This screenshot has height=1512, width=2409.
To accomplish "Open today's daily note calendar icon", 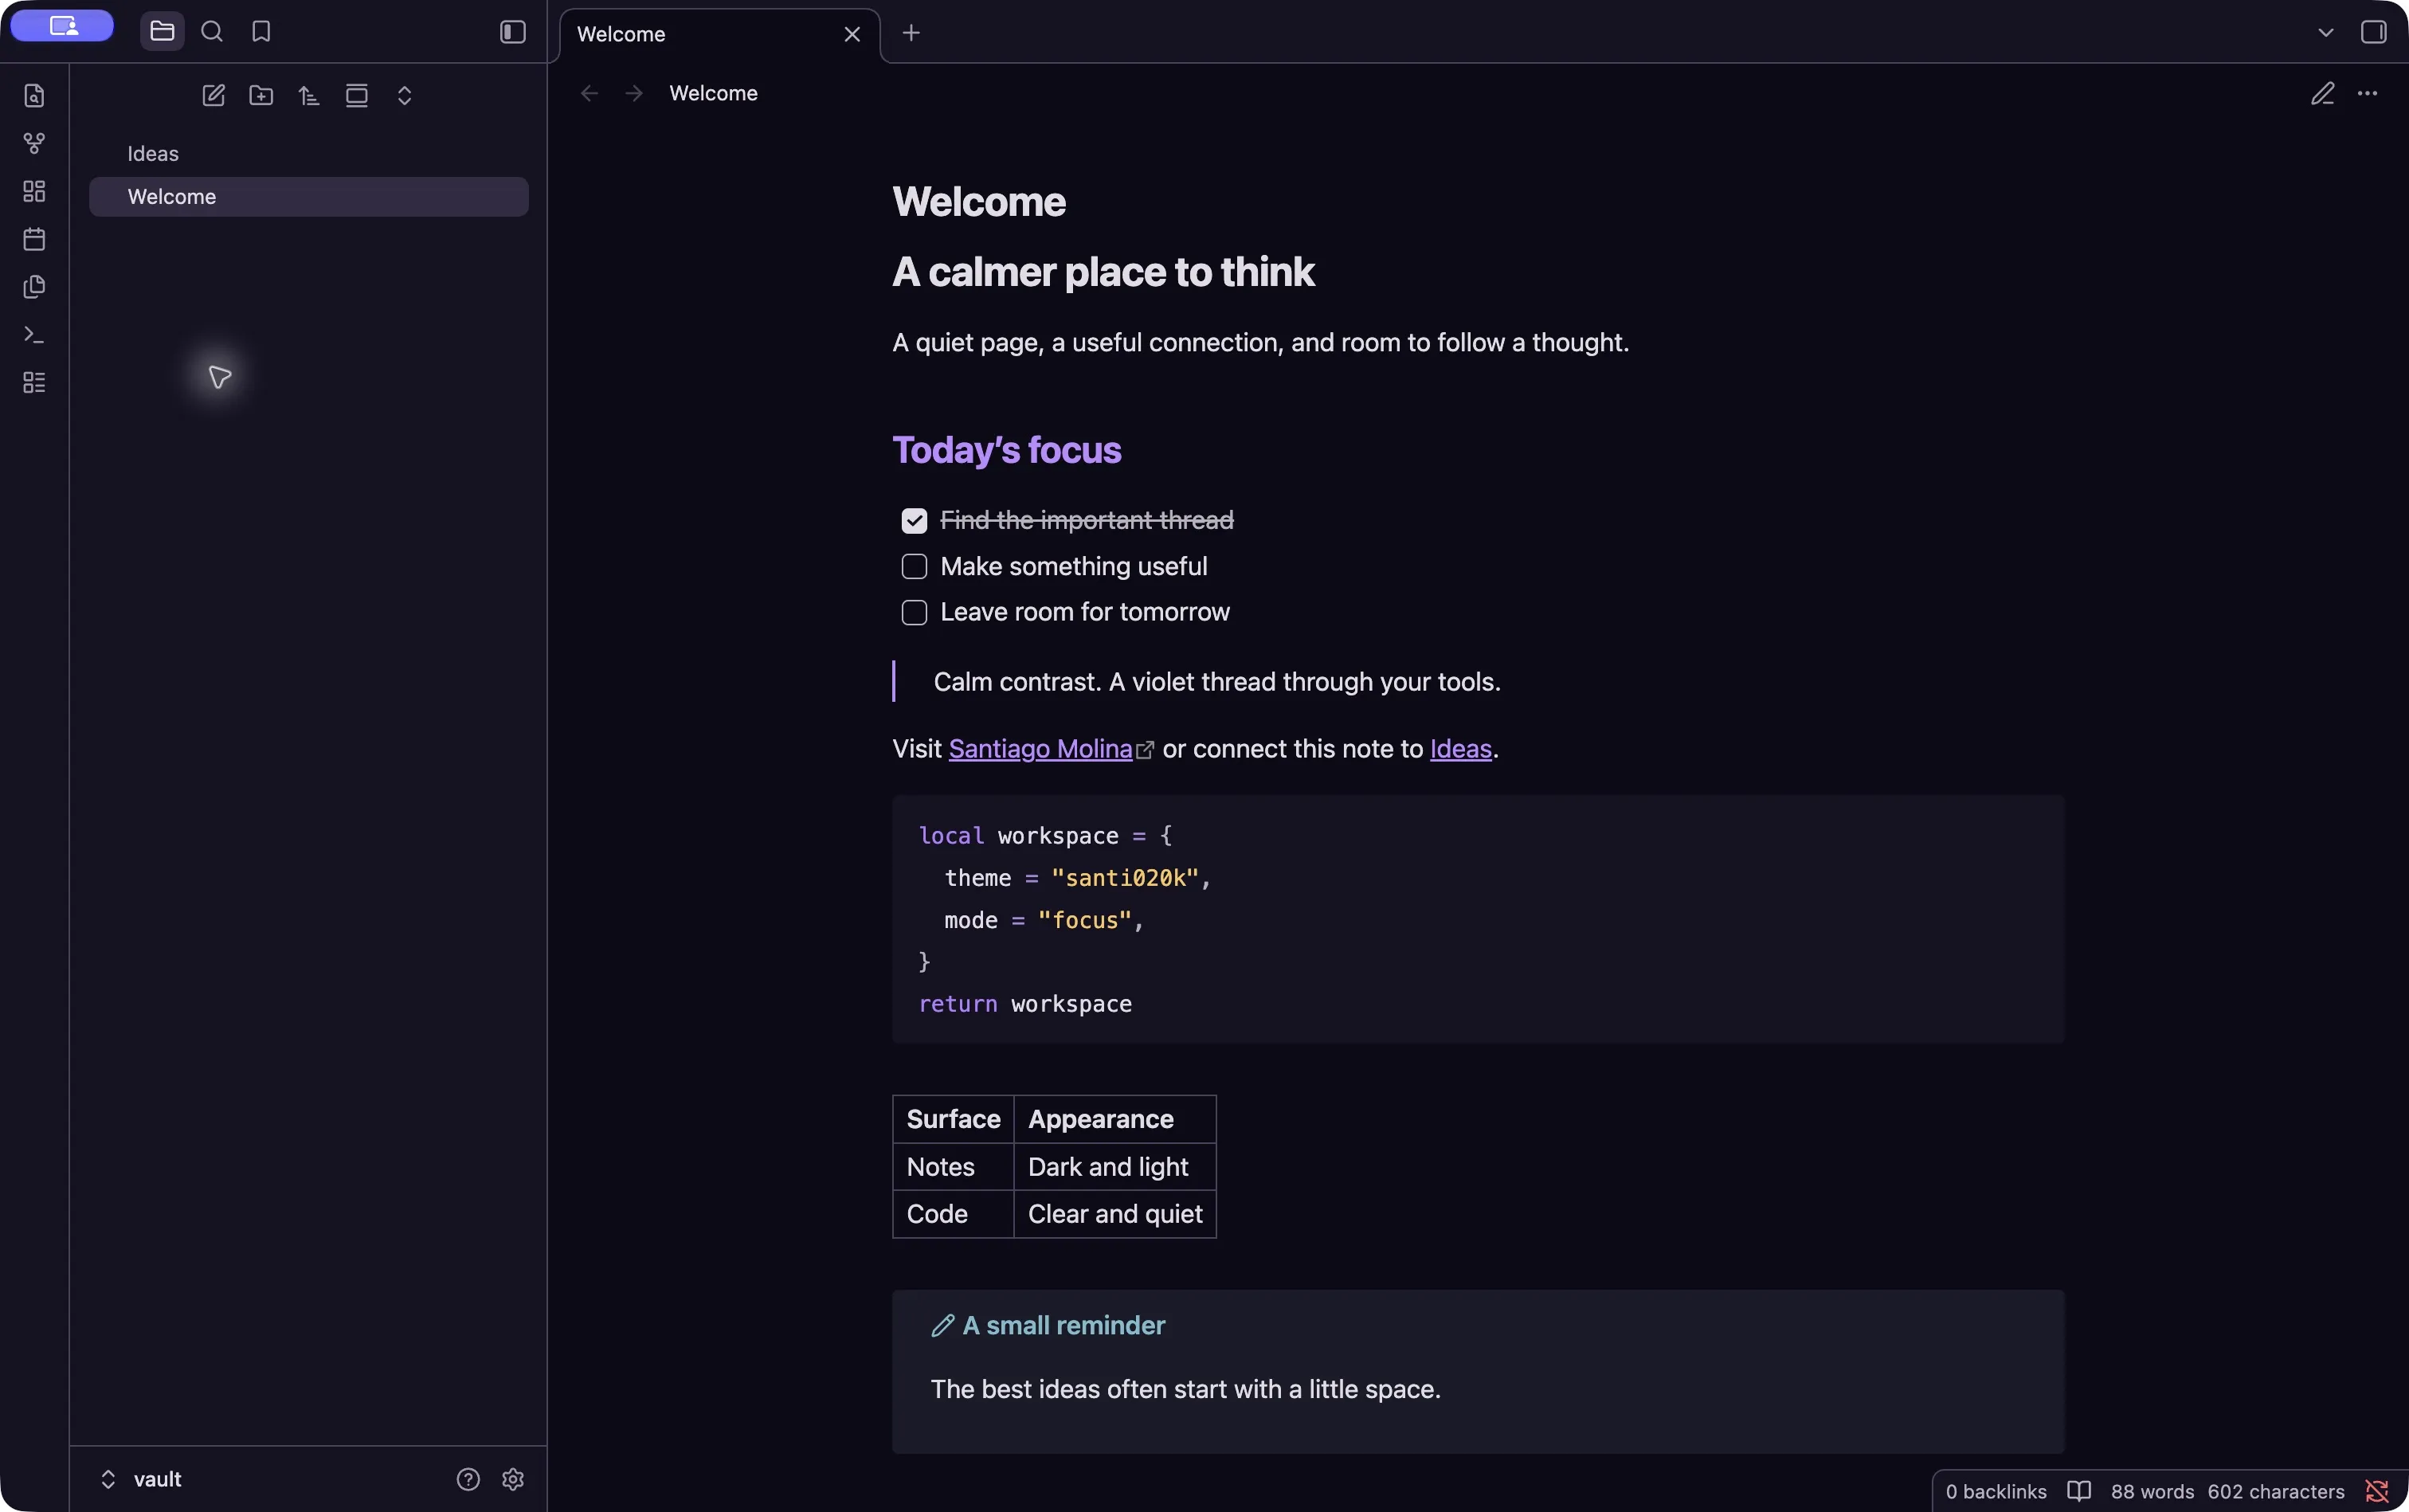I will point(34,239).
